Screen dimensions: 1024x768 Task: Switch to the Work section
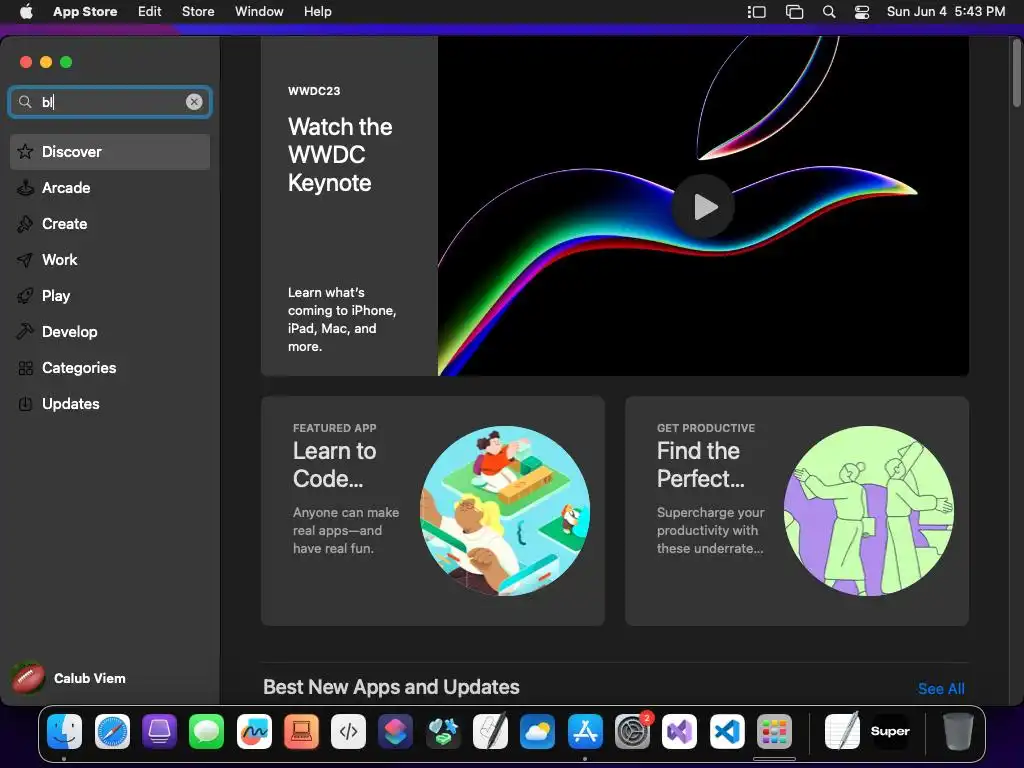[x=110, y=260]
